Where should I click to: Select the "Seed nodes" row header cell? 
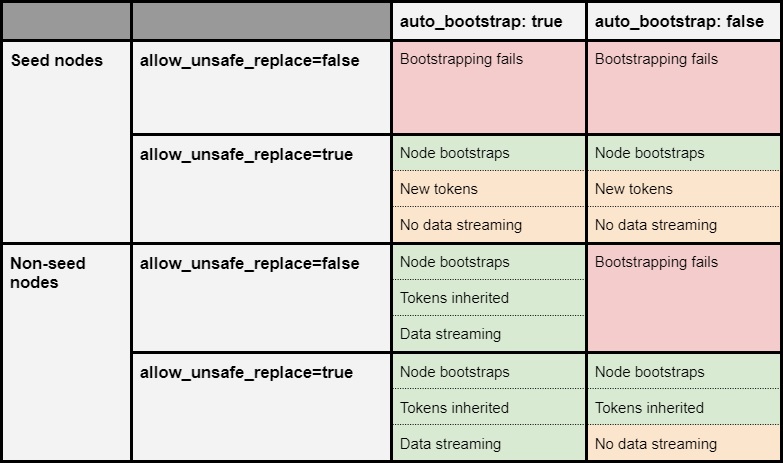click(57, 60)
